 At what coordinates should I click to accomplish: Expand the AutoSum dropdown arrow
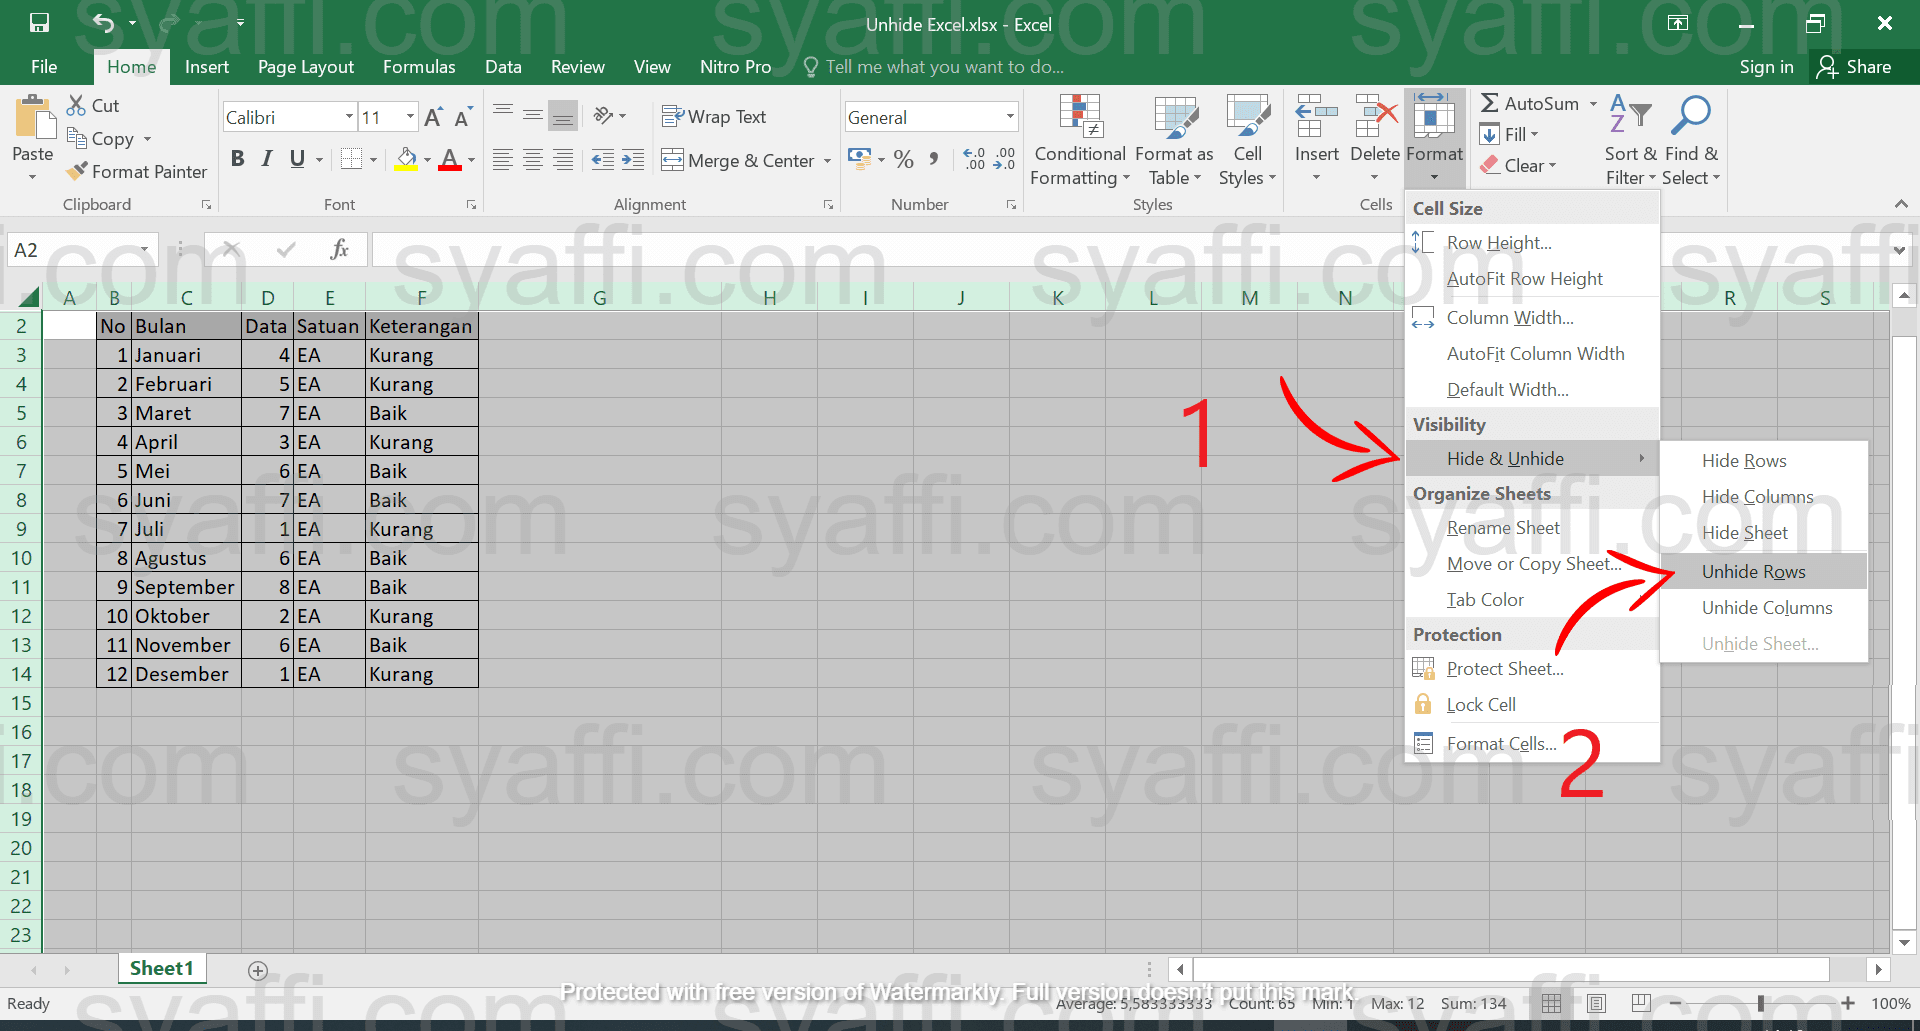(1594, 103)
